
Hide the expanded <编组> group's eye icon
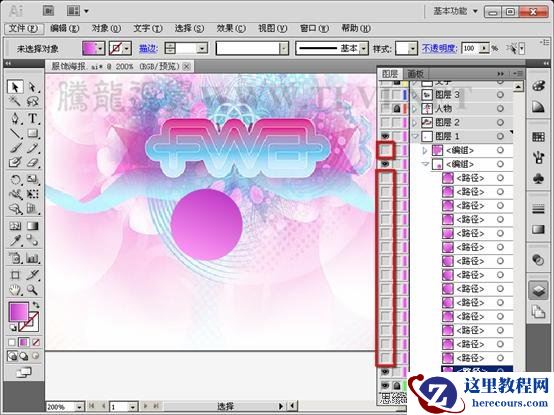[385, 164]
